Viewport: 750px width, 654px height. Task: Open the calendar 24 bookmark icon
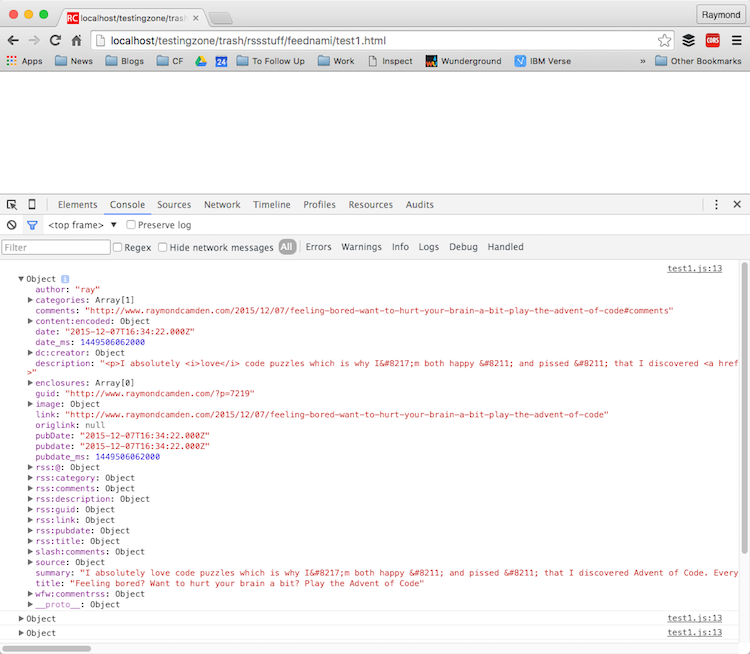click(221, 61)
